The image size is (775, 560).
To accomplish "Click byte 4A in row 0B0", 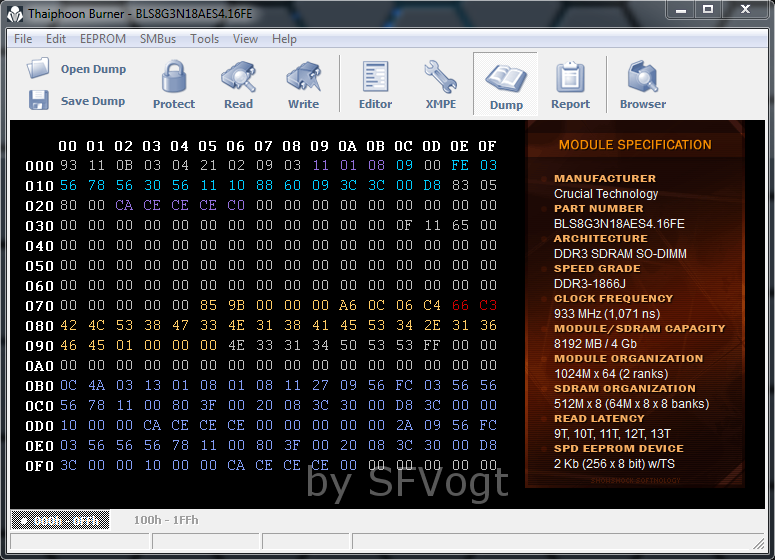I will point(96,385).
